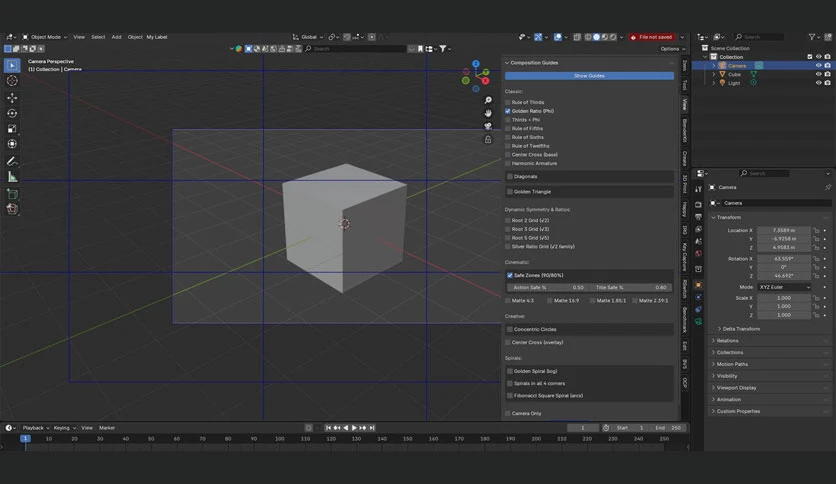Open the Keying menu in timeline
This screenshot has height=484, width=836.
pyautogui.click(x=64, y=427)
